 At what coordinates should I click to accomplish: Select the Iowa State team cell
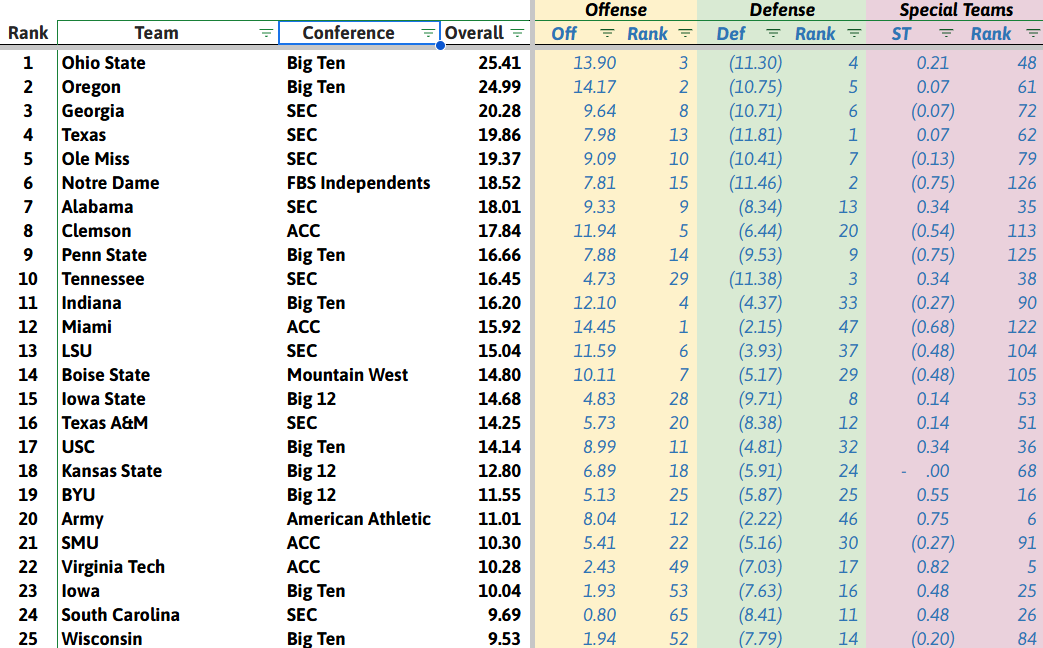tap(104, 399)
